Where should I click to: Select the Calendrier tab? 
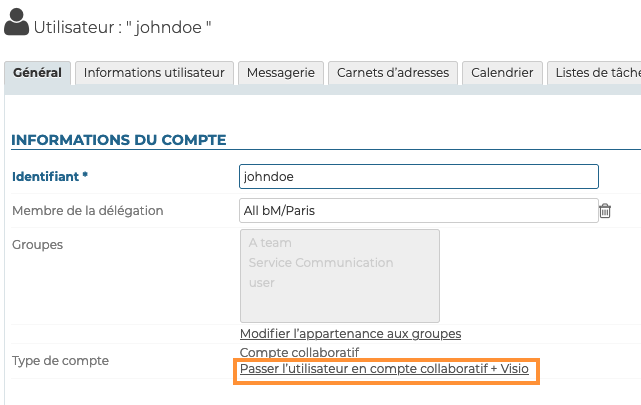(503, 73)
